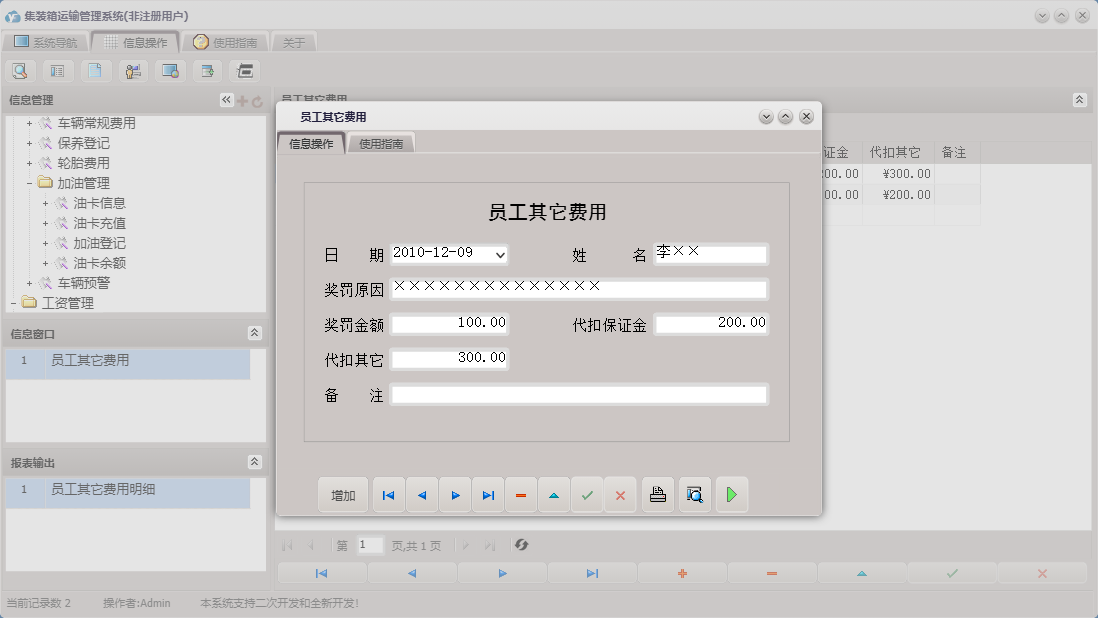The width and height of the screenshot is (1098, 618).
Task: Open the user presentation icon in the toolbar
Action: pos(131,70)
